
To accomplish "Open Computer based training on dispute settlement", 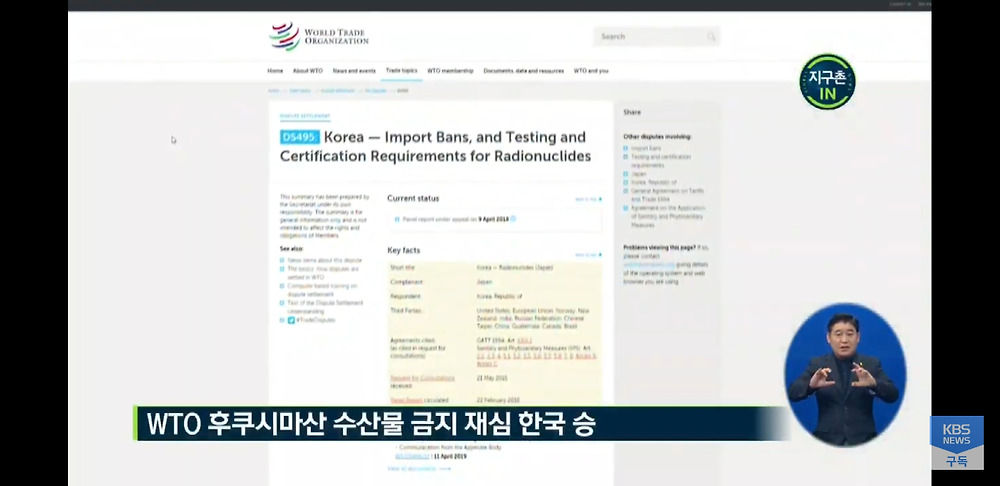I will tap(322, 290).
